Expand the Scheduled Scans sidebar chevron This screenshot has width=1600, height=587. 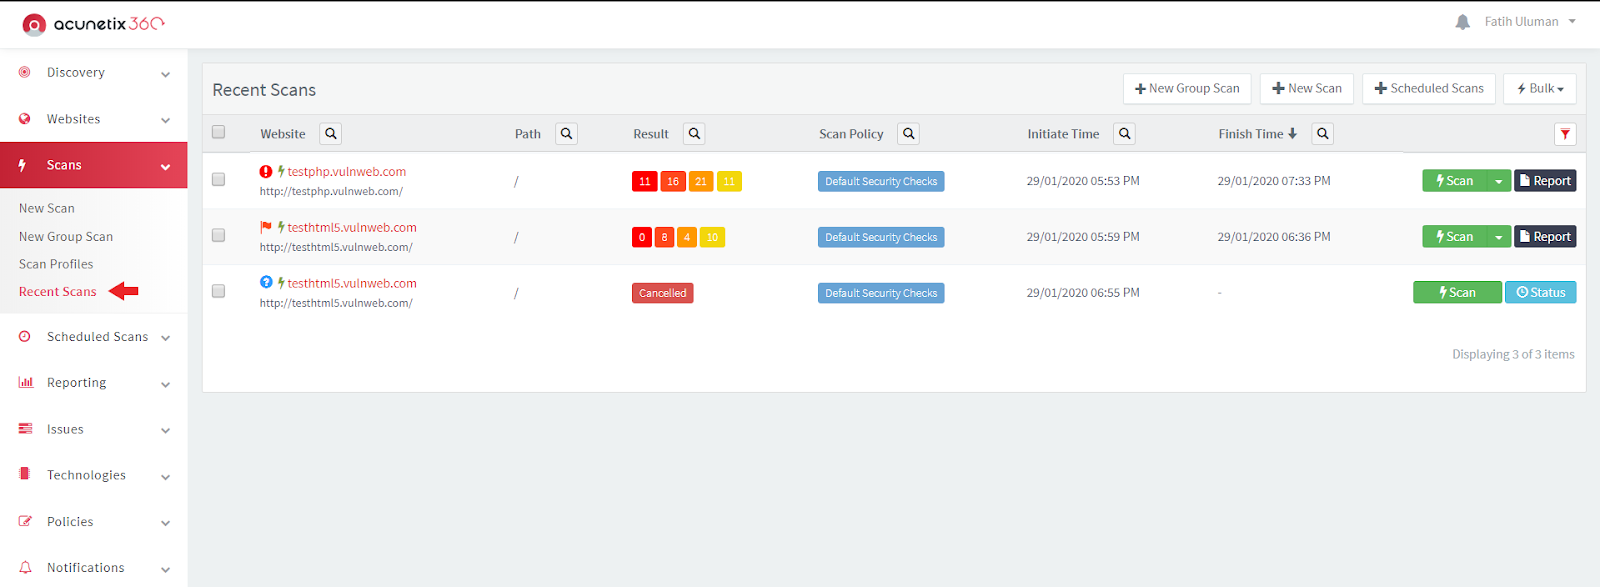165,338
